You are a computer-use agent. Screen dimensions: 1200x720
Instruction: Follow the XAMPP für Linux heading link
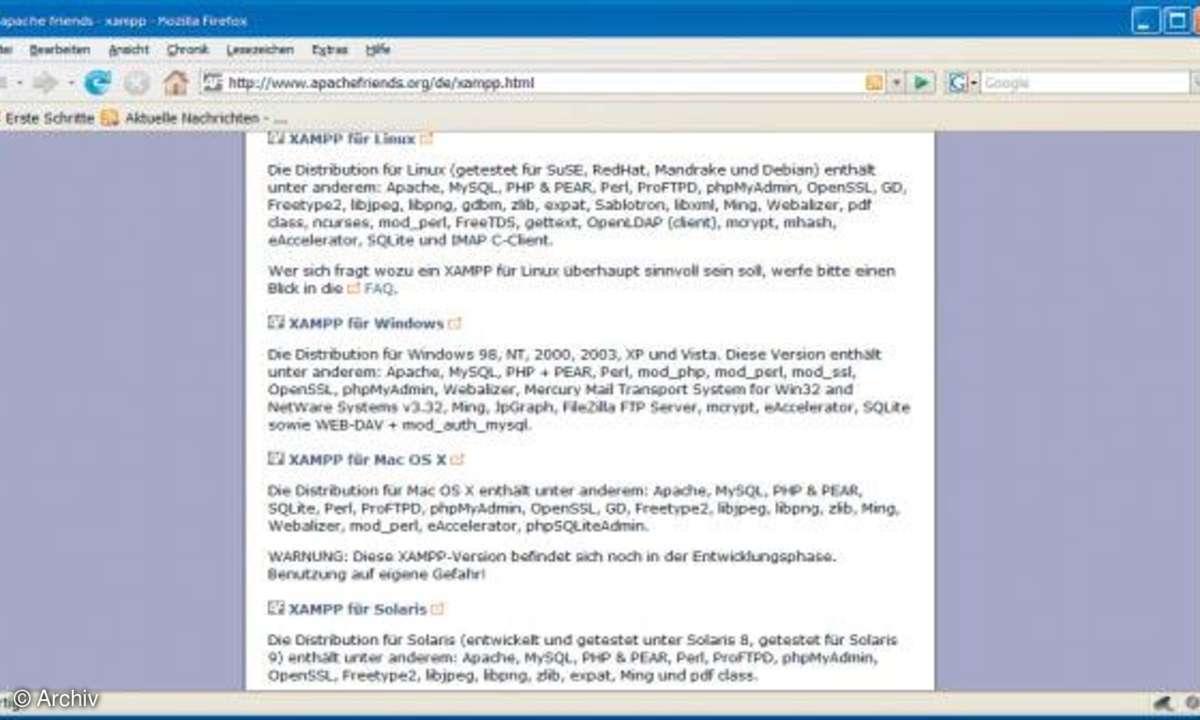tap(352, 139)
